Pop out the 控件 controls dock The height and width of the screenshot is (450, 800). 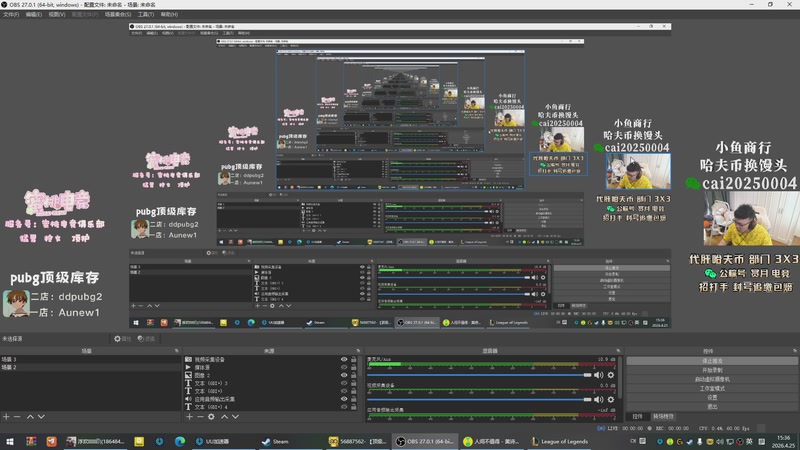(x=795, y=351)
